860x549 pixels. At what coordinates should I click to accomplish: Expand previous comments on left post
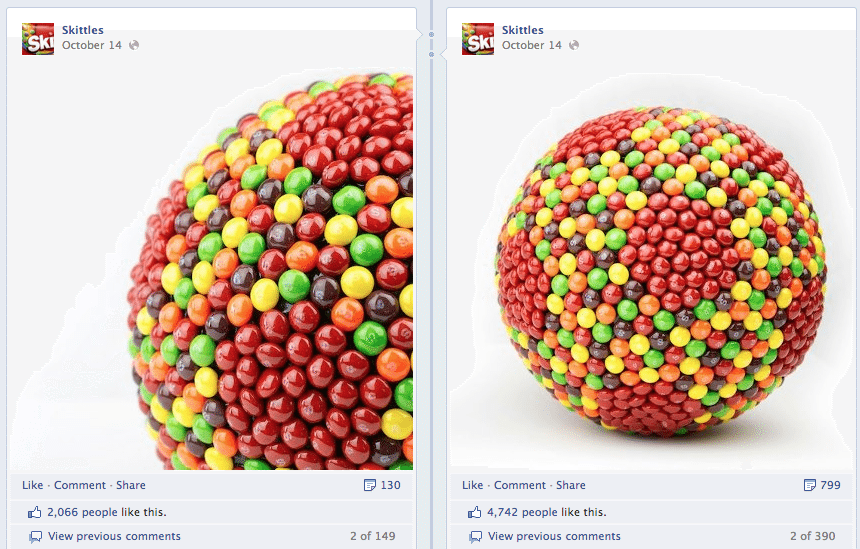114,536
